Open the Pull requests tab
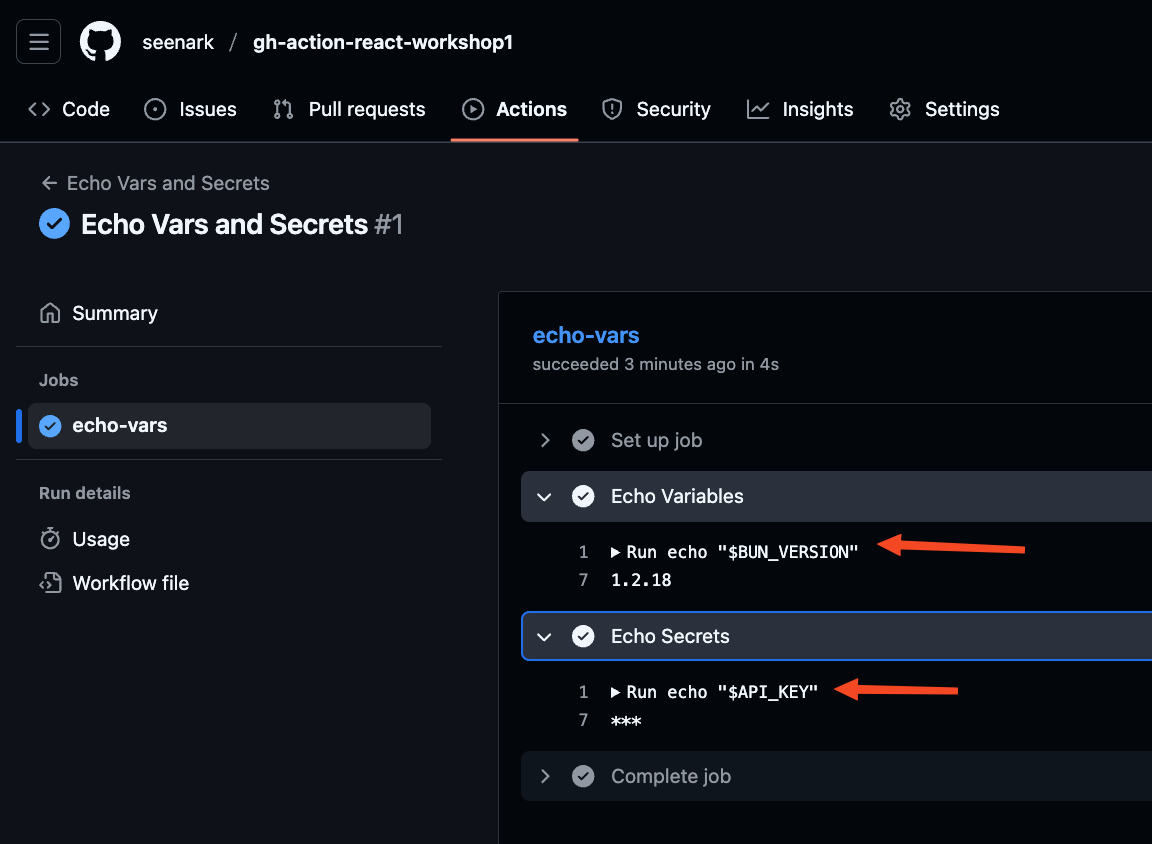Image resolution: width=1152 pixels, height=844 pixels. pyautogui.click(x=349, y=109)
